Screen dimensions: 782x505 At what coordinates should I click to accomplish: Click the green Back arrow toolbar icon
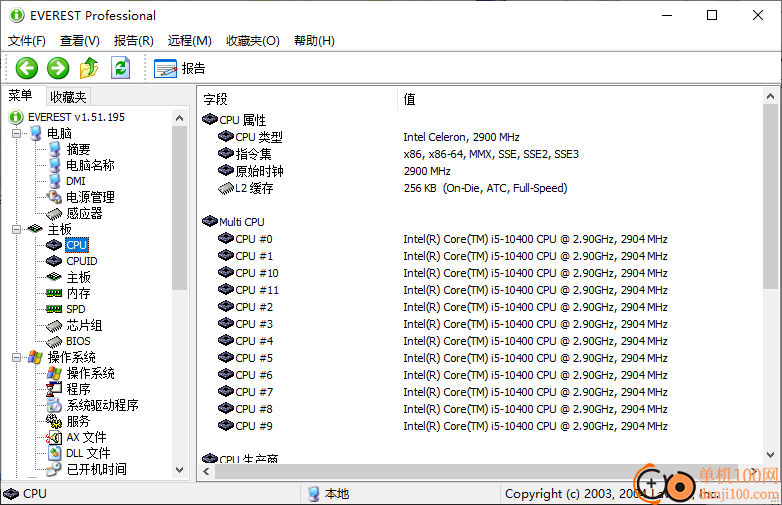(26, 68)
